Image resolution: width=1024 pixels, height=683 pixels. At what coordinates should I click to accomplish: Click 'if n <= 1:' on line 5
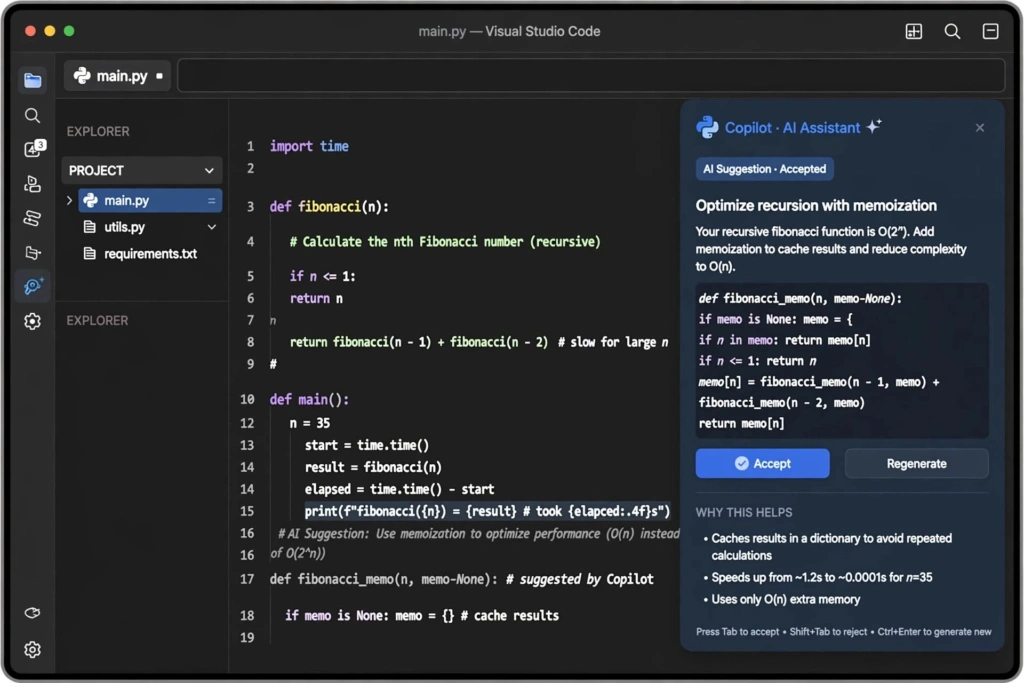pos(323,277)
